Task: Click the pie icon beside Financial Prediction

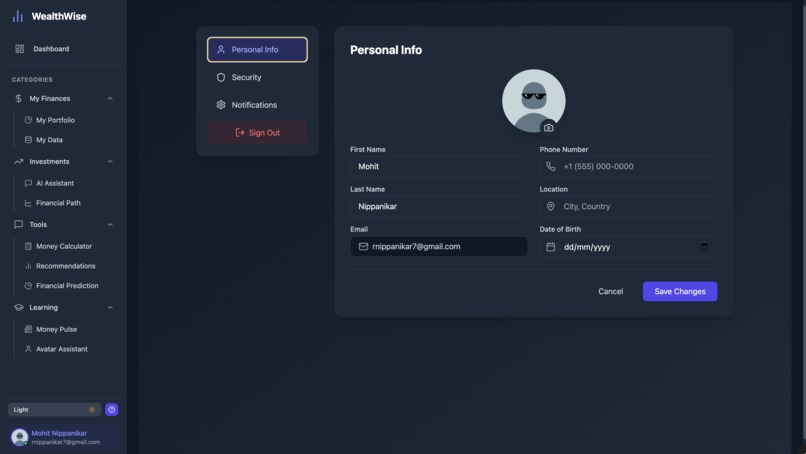Action: pos(28,285)
